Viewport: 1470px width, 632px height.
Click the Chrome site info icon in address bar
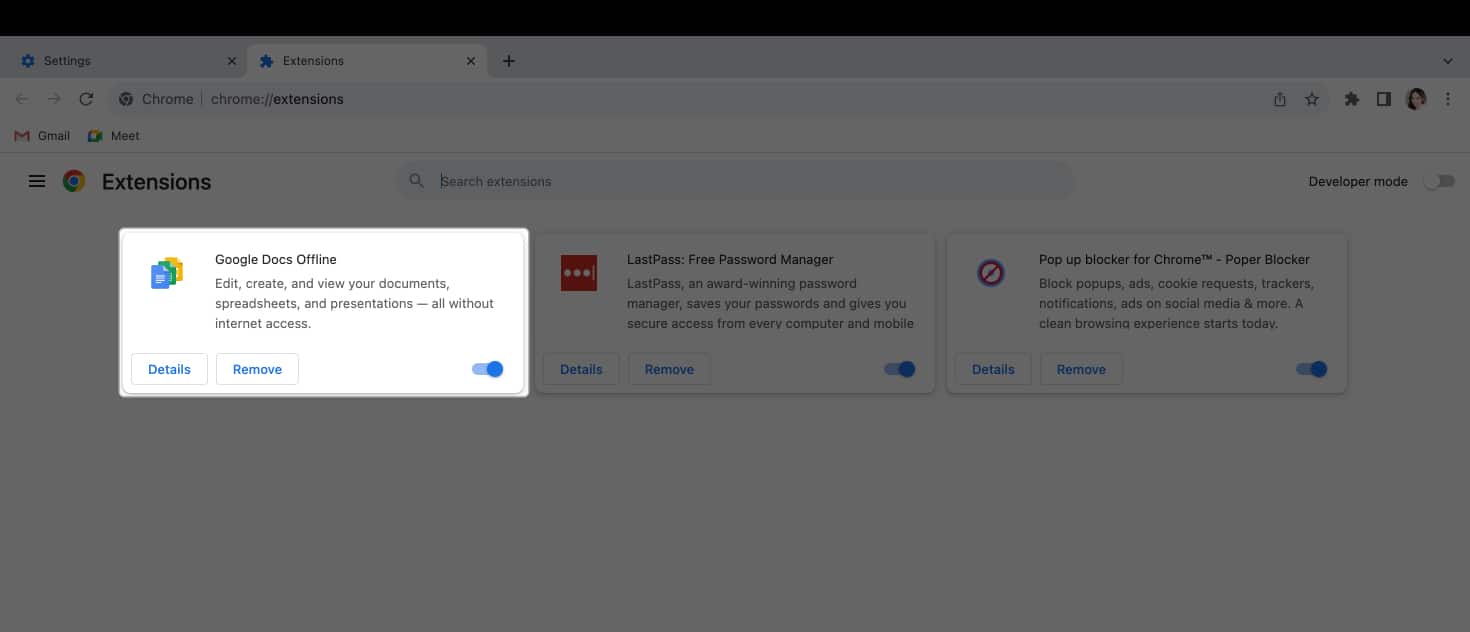point(126,99)
